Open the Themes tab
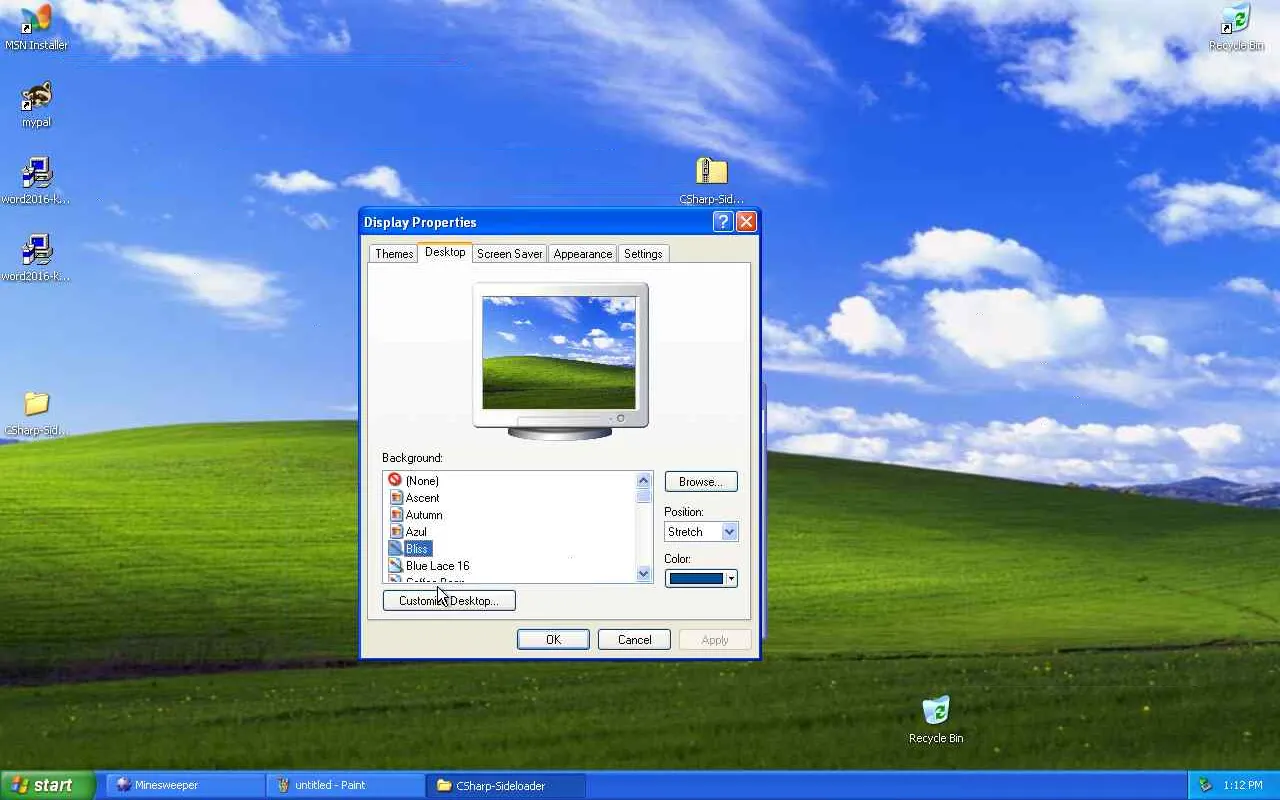 (x=394, y=254)
